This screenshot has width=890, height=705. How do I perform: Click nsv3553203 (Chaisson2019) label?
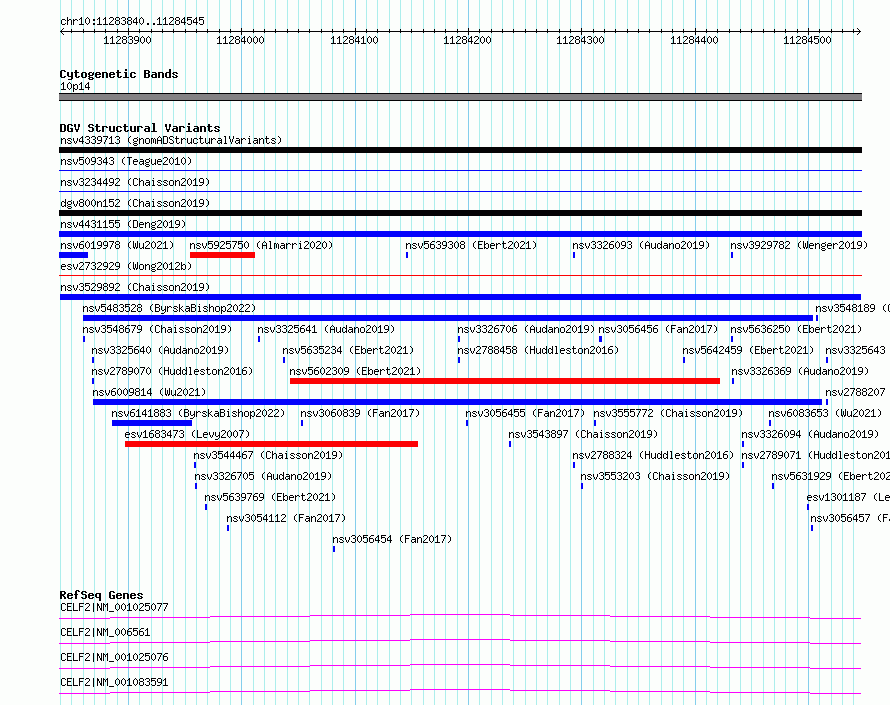click(x=655, y=476)
